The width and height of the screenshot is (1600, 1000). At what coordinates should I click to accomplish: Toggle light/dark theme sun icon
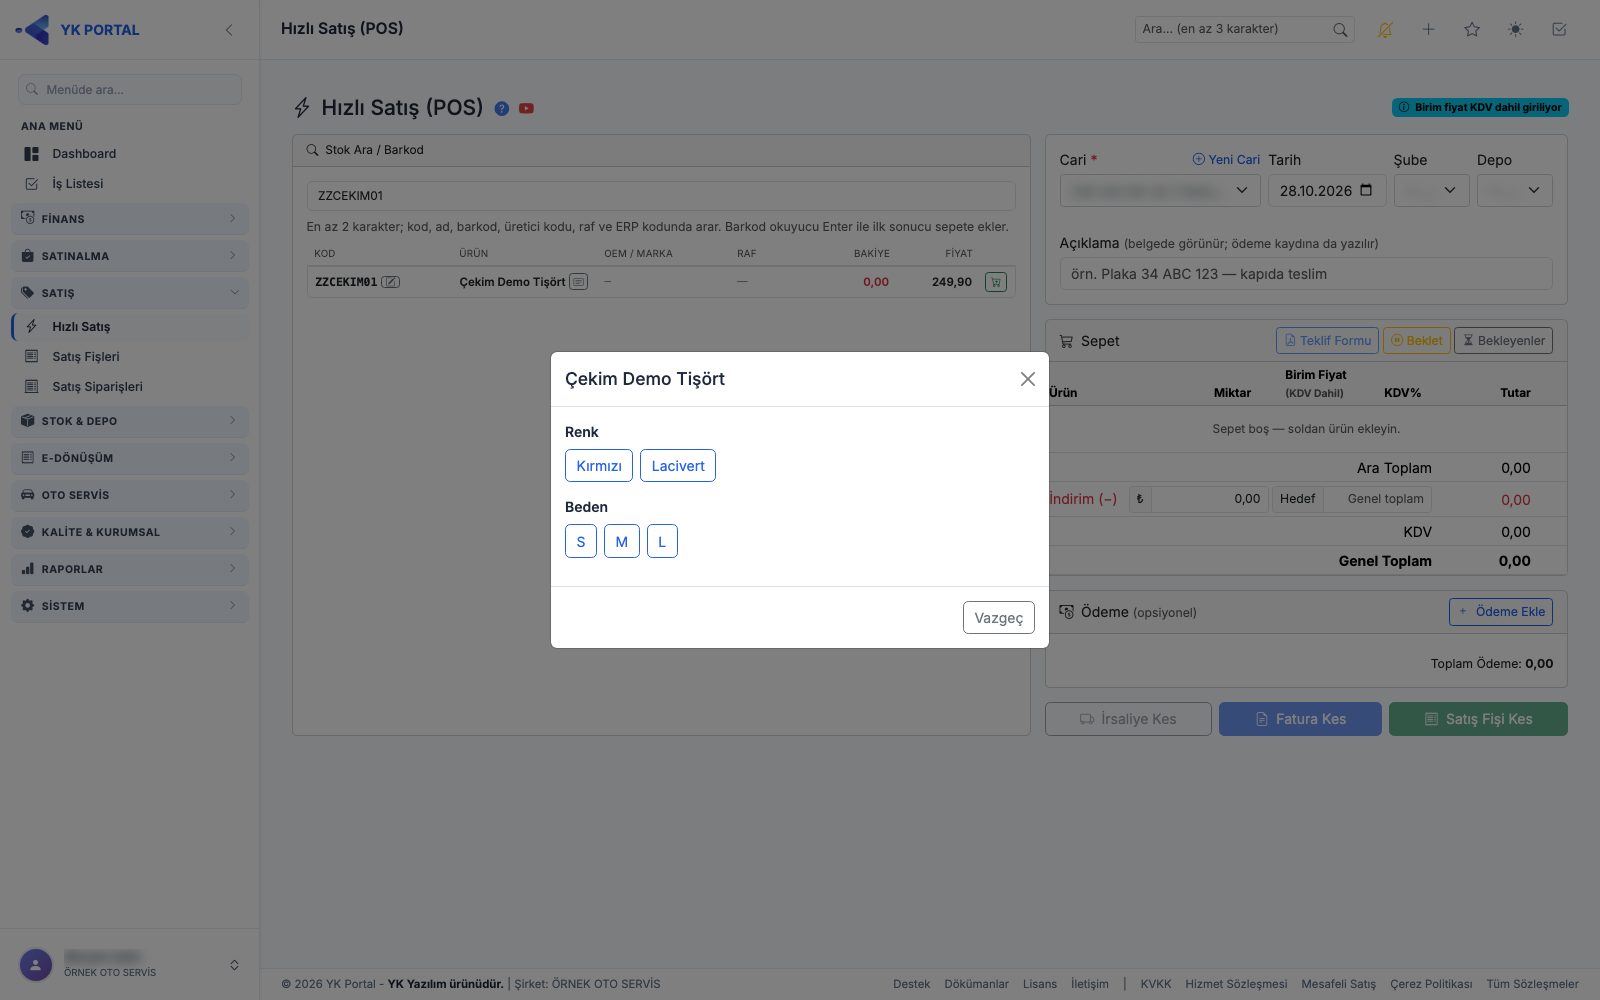(1516, 30)
